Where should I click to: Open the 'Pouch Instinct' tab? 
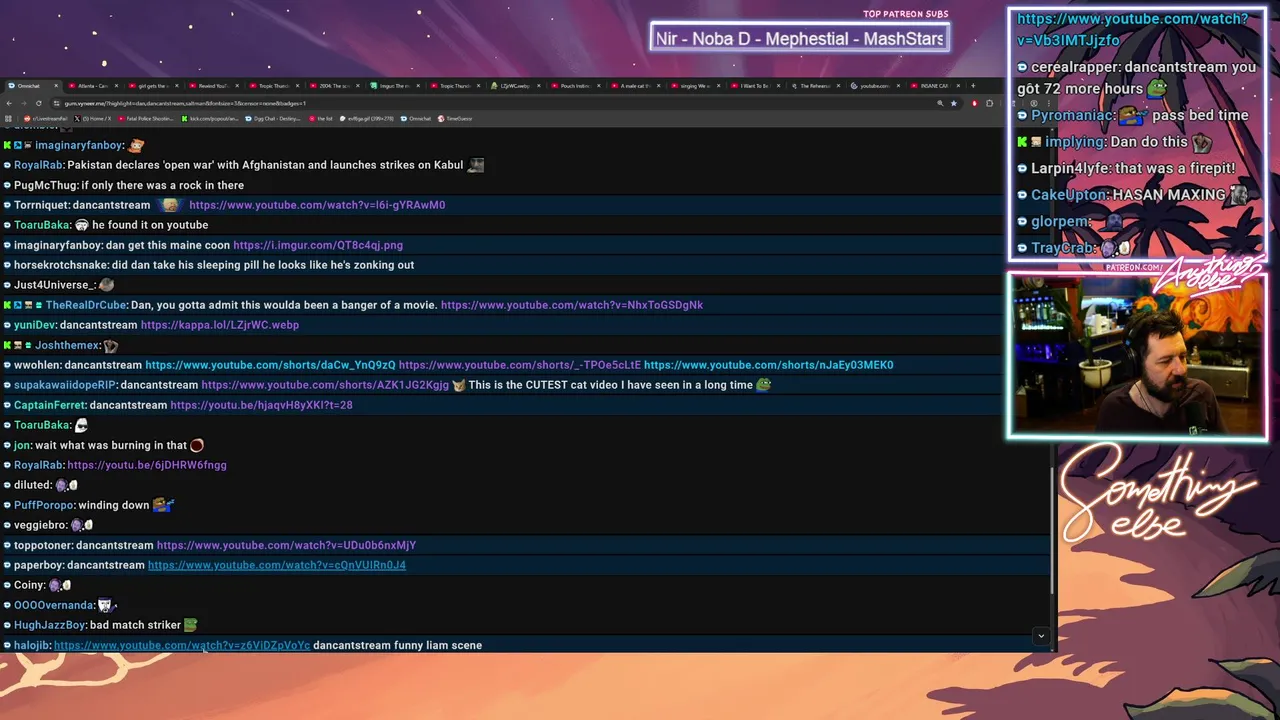[574, 86]
